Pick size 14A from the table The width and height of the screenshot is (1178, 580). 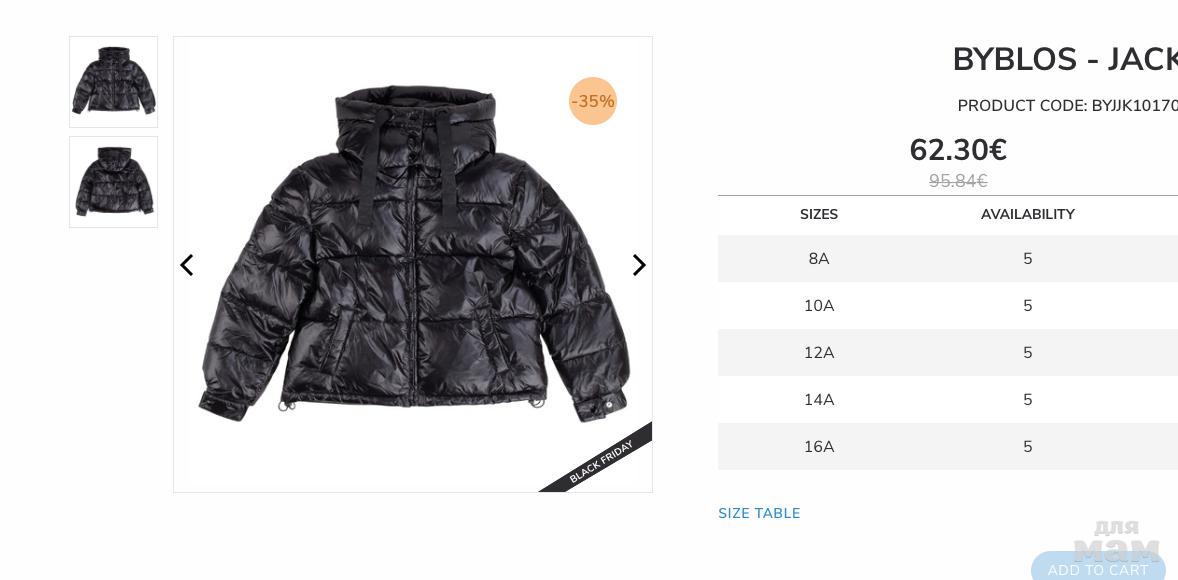(x=948, y=400)
